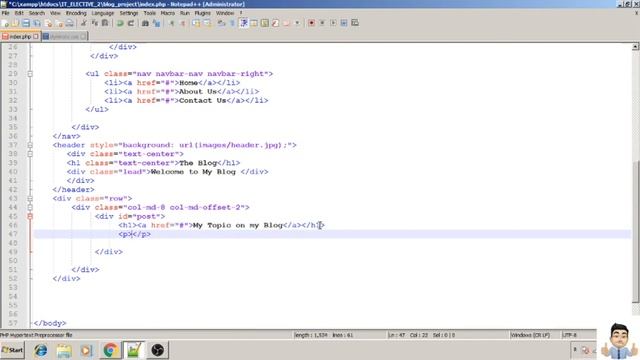
Task: Collapse the post div fold at line 45
Action: [30, 216]
